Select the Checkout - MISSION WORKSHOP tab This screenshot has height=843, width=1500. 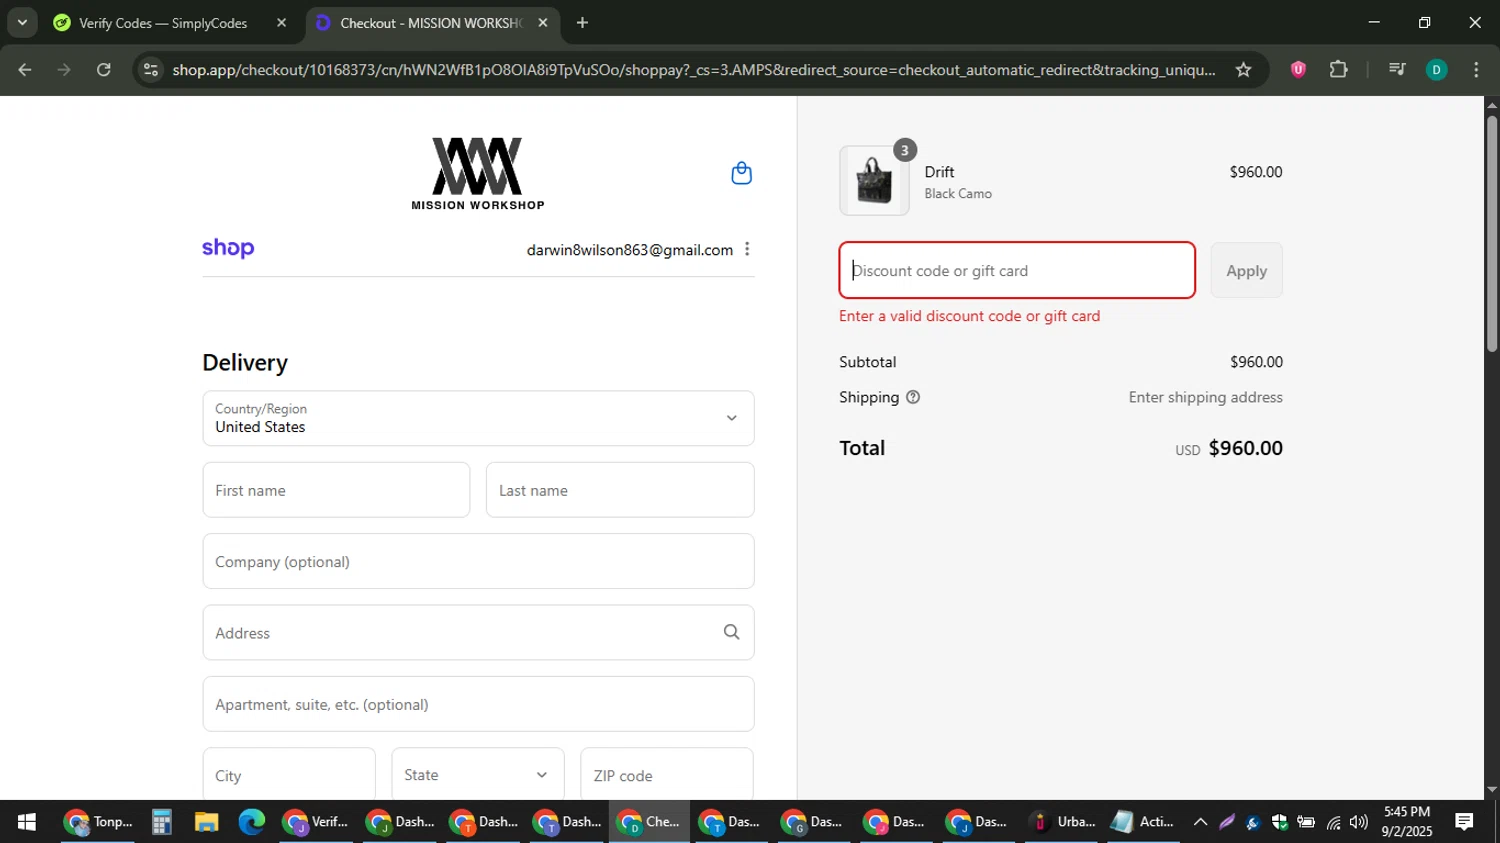[x=432, y=22]
